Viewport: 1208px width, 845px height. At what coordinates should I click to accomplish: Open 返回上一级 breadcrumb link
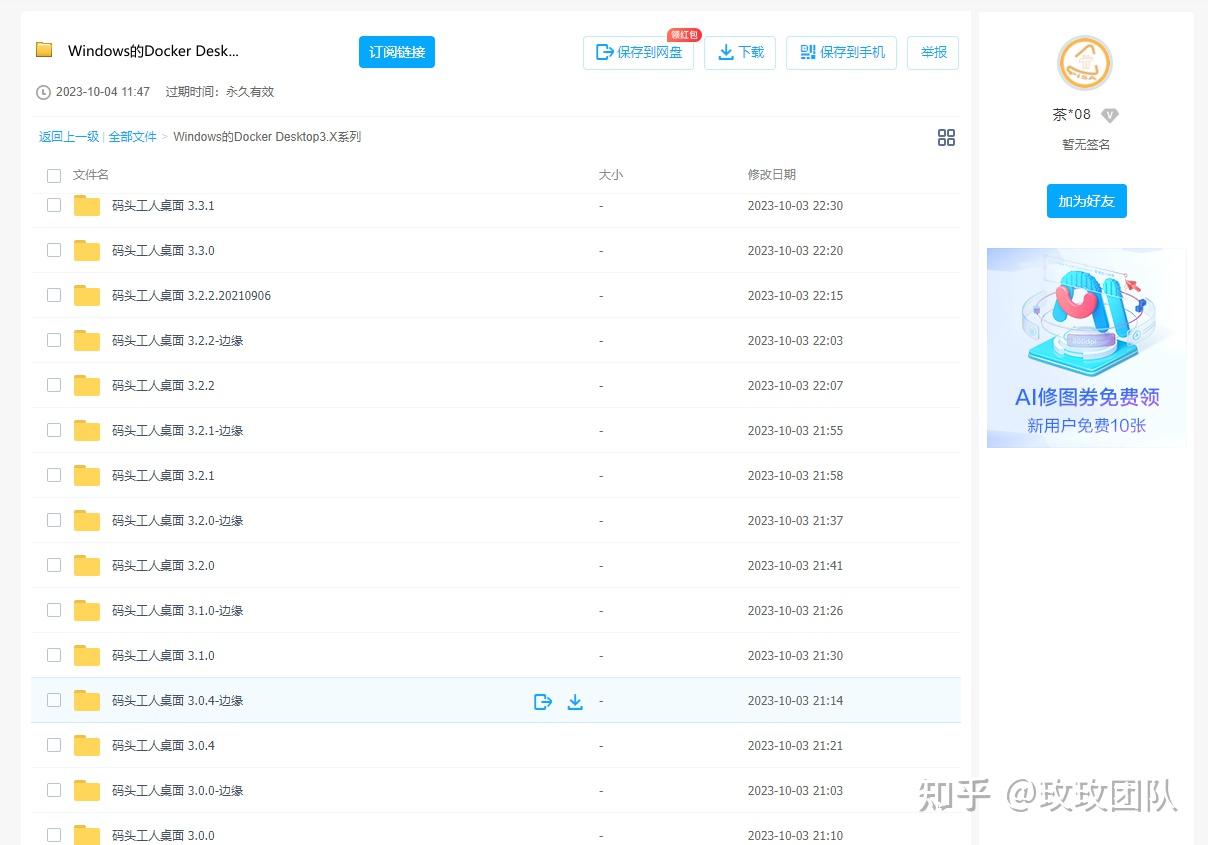tap(68, 137)
